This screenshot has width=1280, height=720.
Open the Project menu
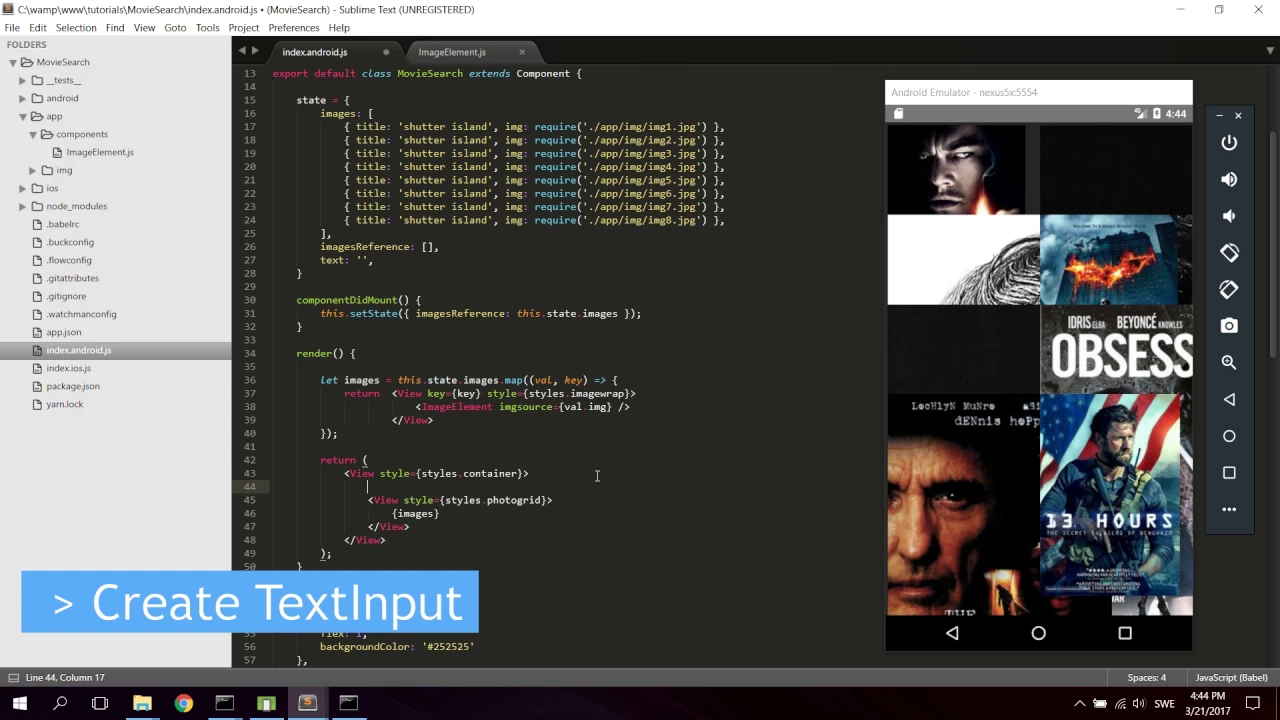click(244, 27)
